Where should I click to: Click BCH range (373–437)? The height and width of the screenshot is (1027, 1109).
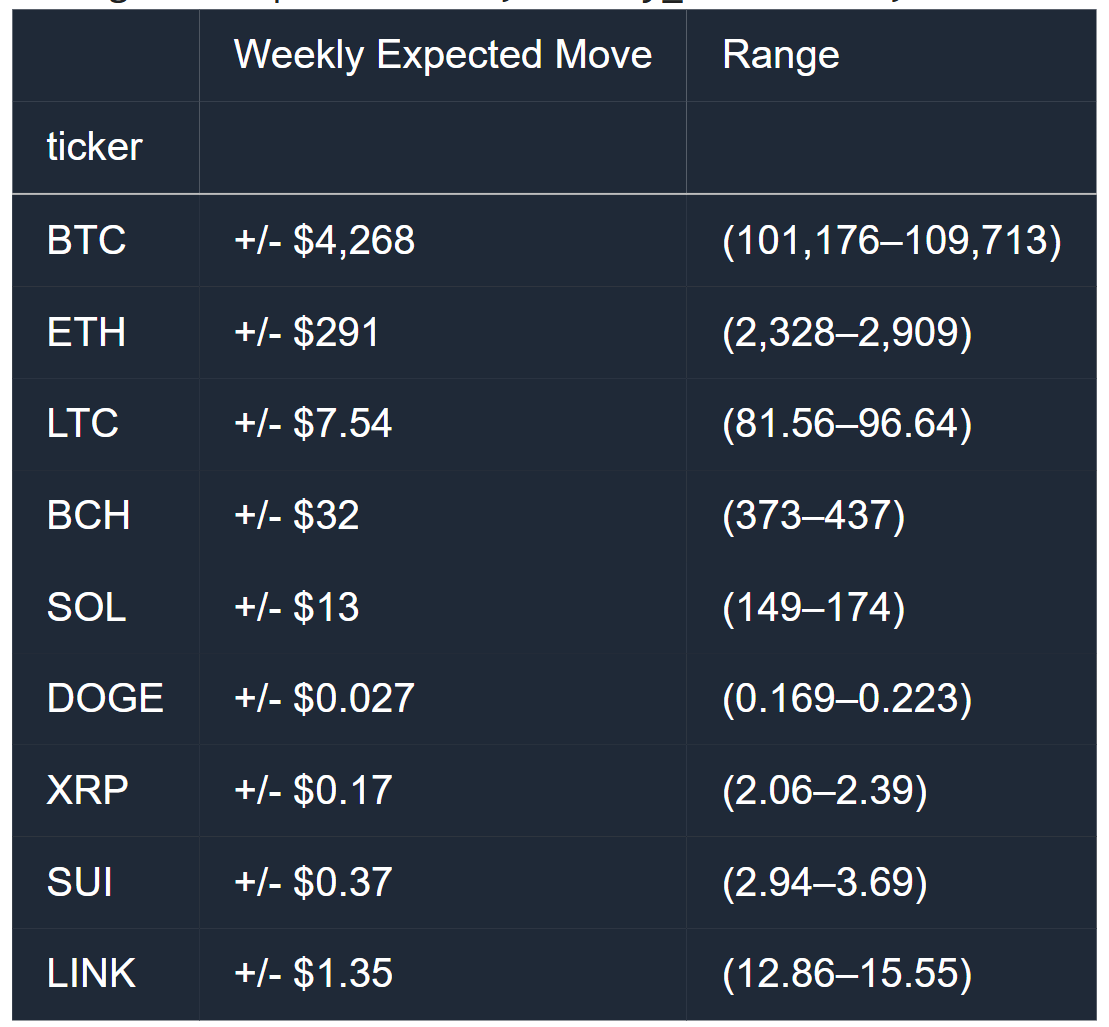tap(813, 516)
